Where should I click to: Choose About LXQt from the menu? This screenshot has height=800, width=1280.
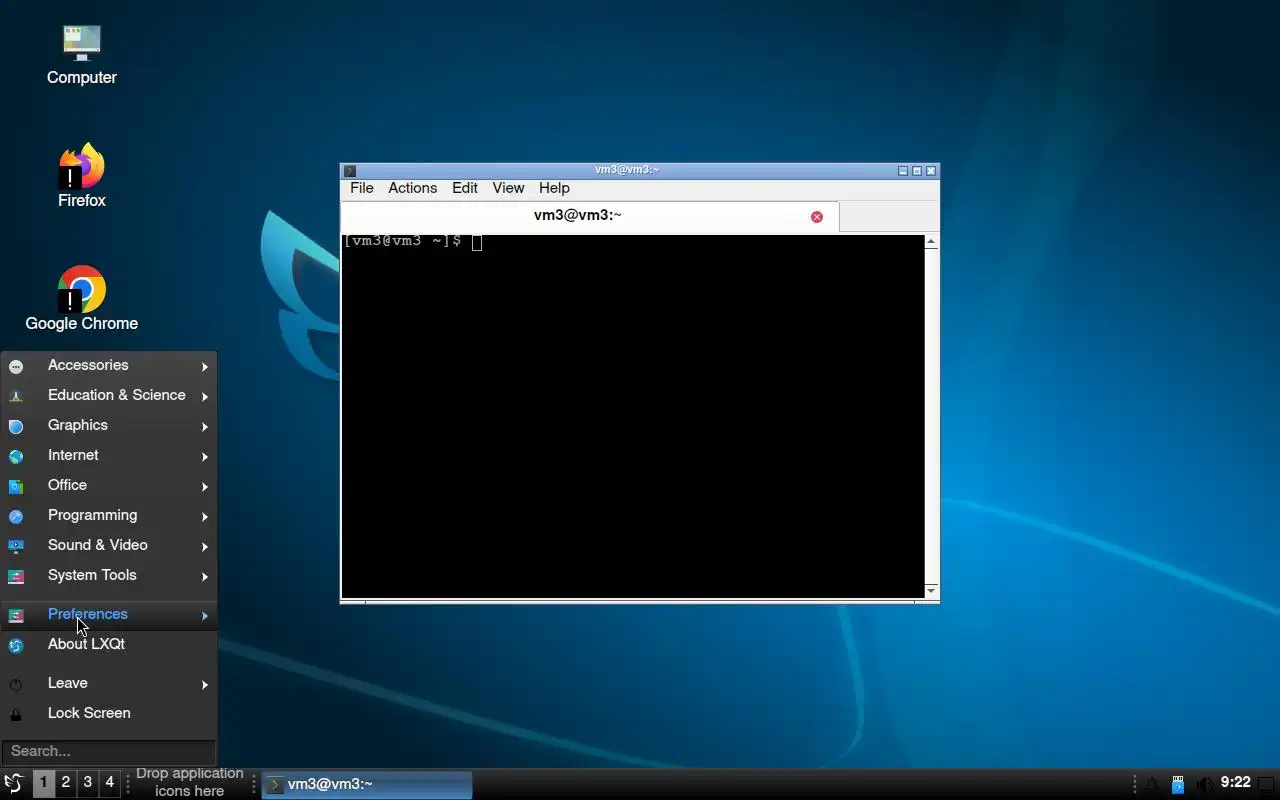[109, 645]
